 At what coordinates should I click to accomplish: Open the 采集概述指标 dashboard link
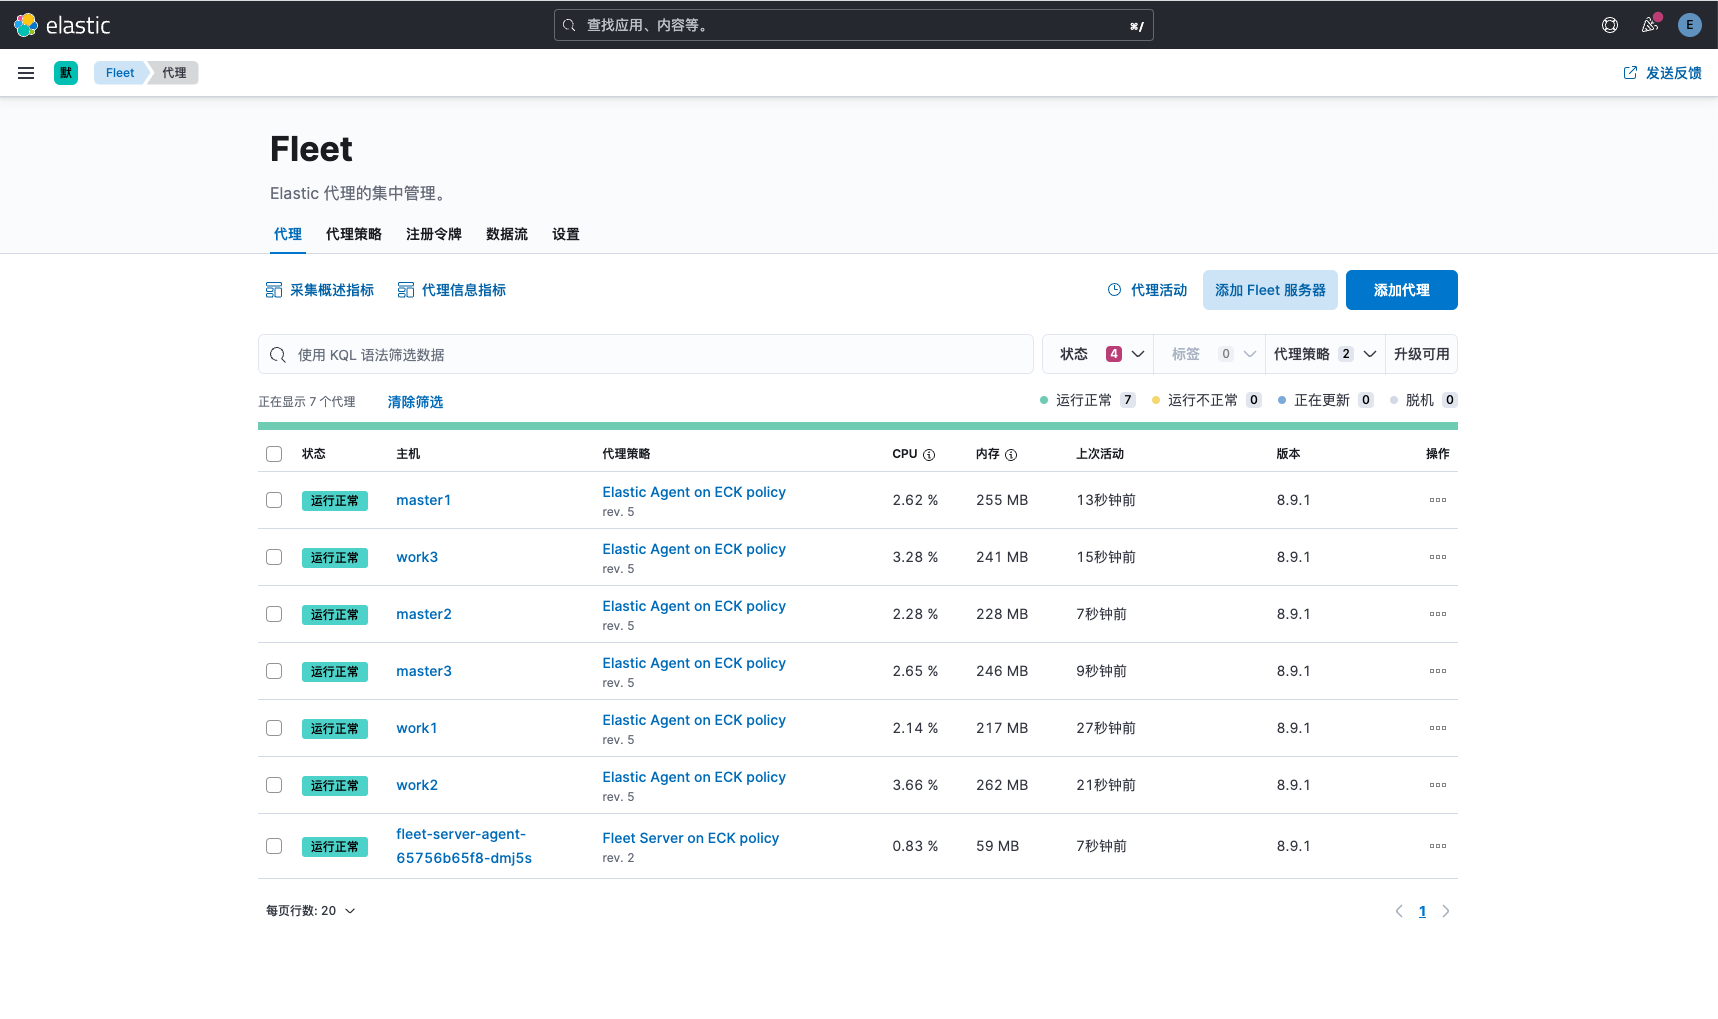(320, 290)
